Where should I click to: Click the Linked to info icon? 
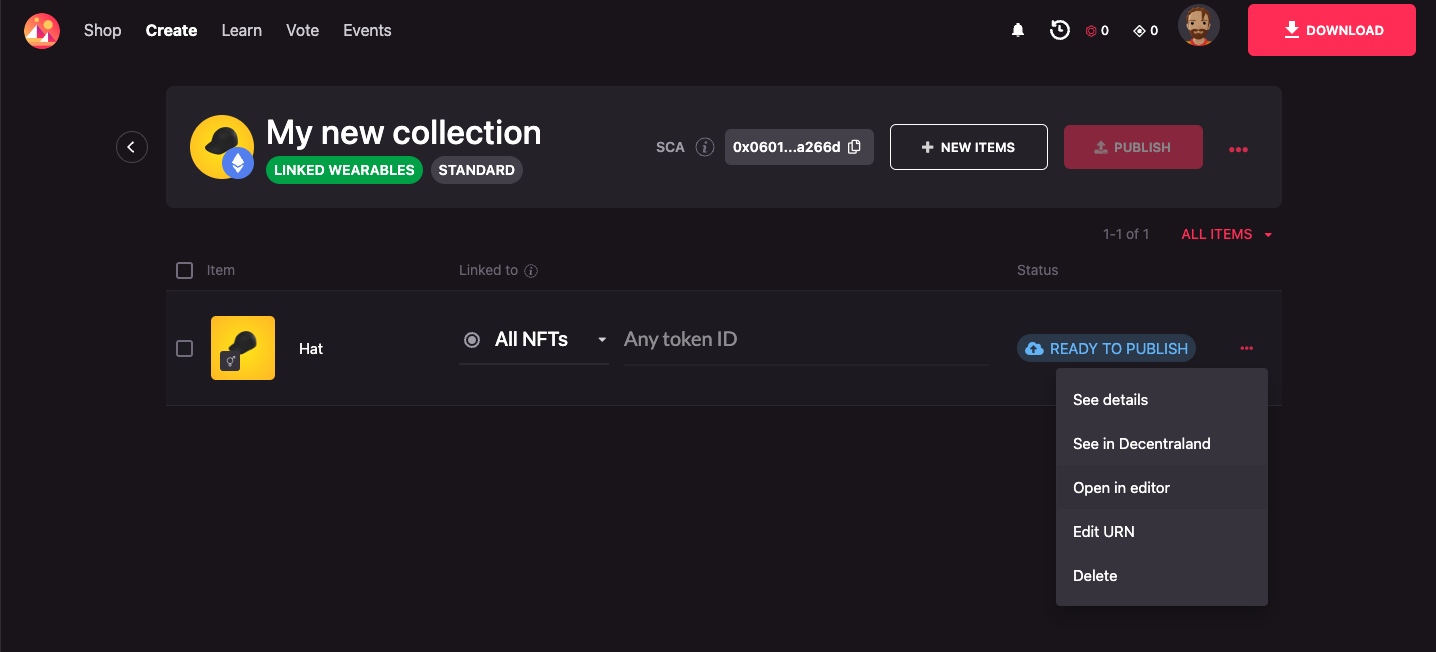click(x=532, y=271)
